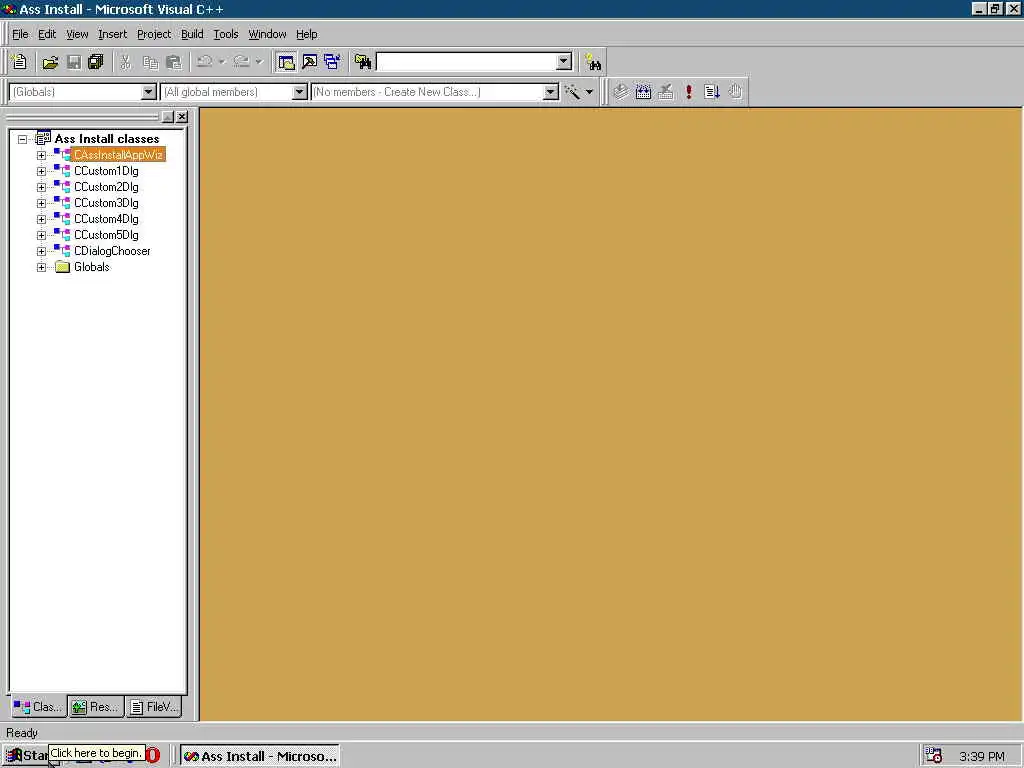Click the red exclamation Execute Program icon
Viewport: 1024px width, 768px height.
[x=689, y=92]
